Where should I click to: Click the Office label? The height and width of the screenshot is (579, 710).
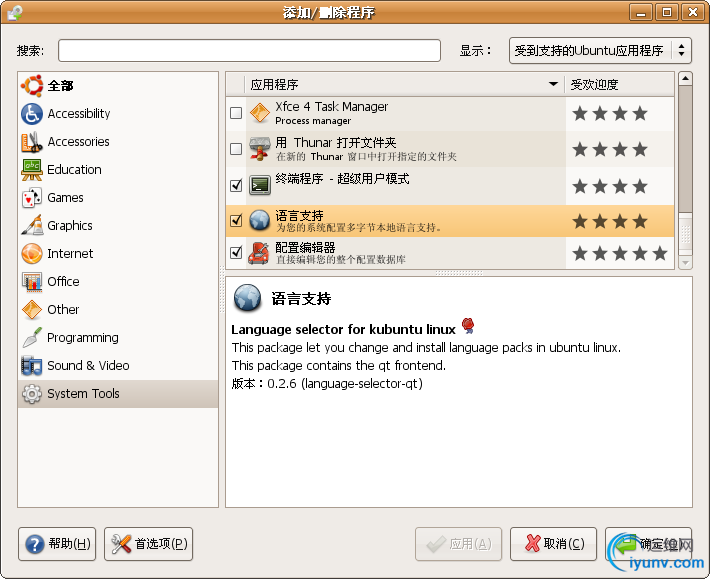point(63,282)
